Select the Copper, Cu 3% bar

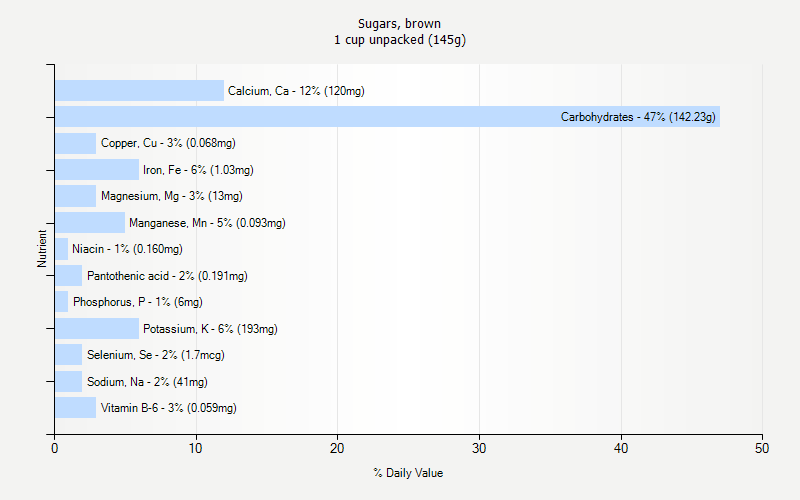[x=76, y=143]
